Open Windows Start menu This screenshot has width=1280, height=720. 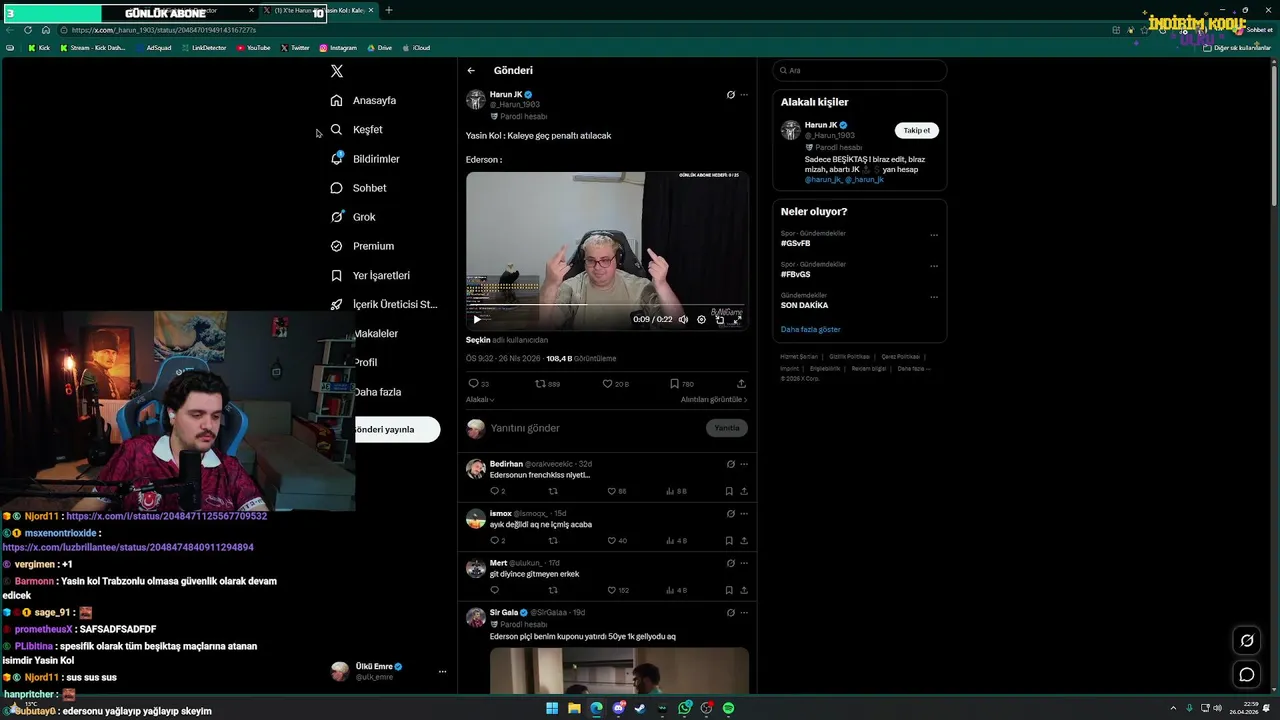tap(552, 708)
